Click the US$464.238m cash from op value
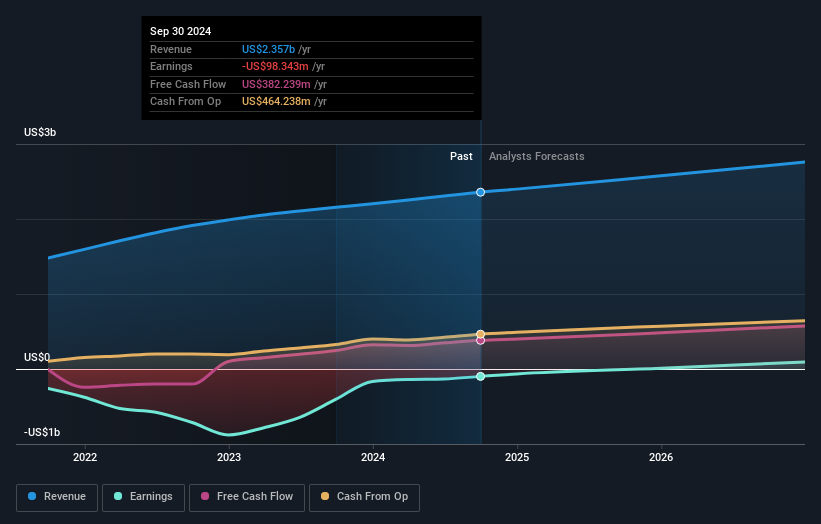Image resolution: width=821 pixels, height=524 pixels. pyautogui.click(x=276, y=102)
